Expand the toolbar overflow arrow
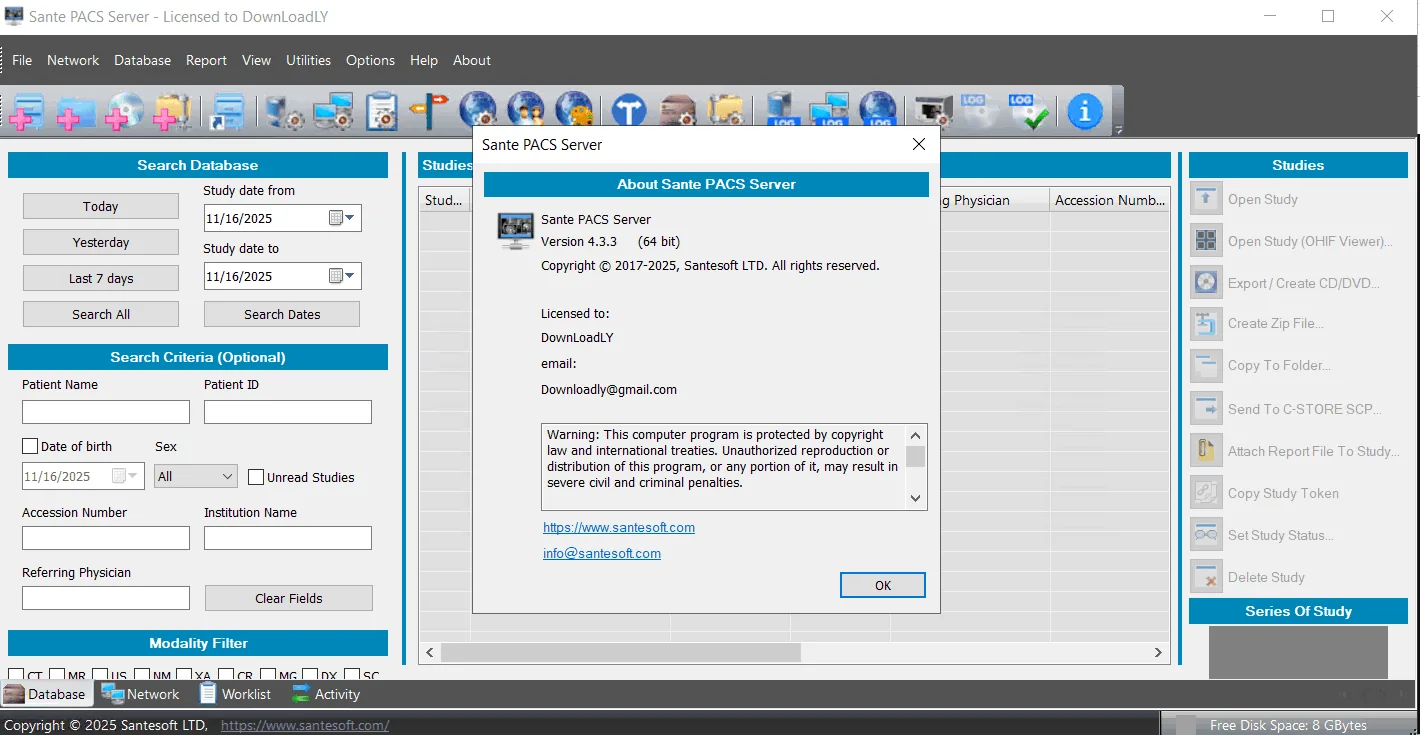The width and height of the screenshot is (1420, 735). pos(1118,130)
